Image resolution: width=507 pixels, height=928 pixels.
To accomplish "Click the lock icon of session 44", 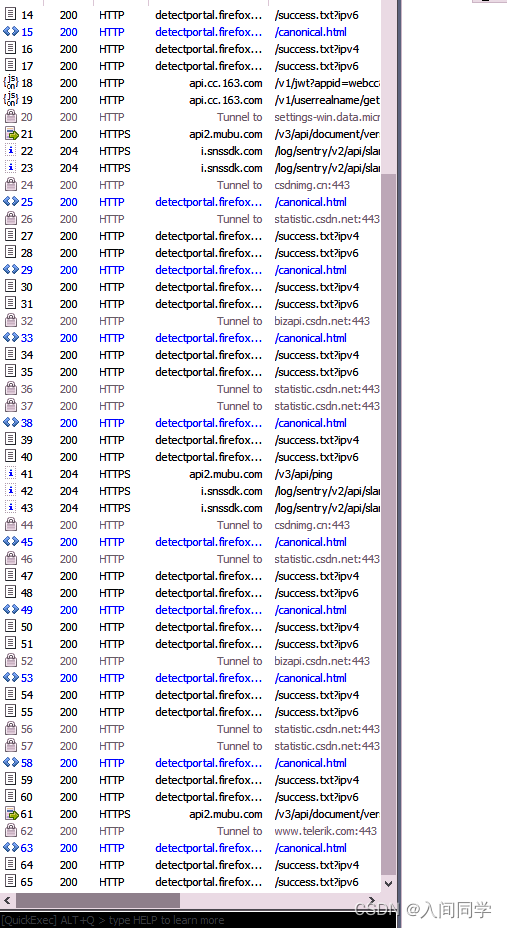I will pos(10,524).
